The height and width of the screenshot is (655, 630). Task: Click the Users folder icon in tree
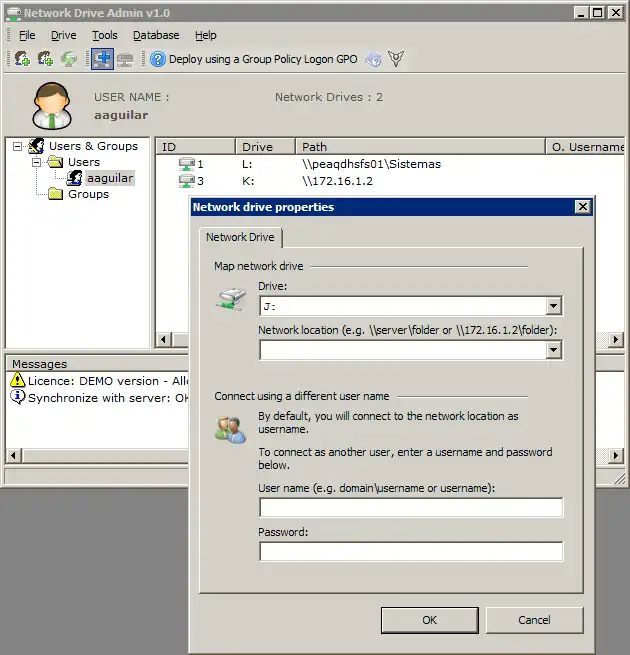click(55, 162)
